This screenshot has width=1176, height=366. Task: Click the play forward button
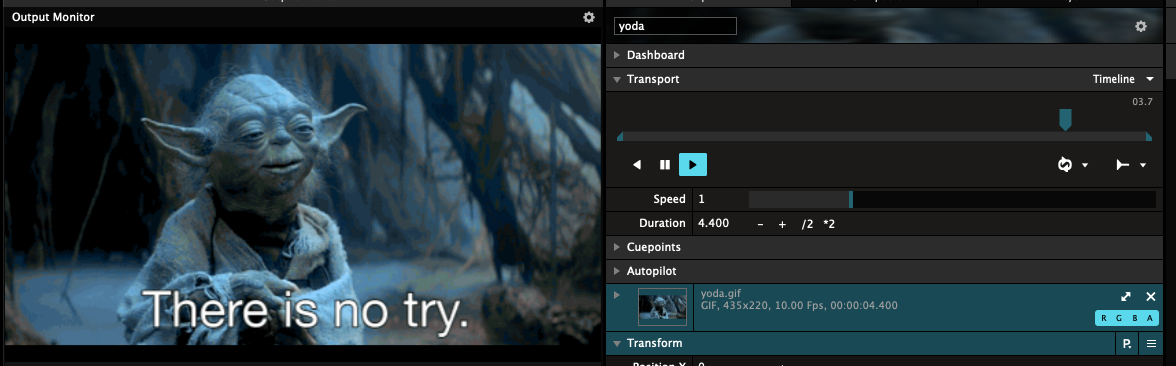click(693, 164)
